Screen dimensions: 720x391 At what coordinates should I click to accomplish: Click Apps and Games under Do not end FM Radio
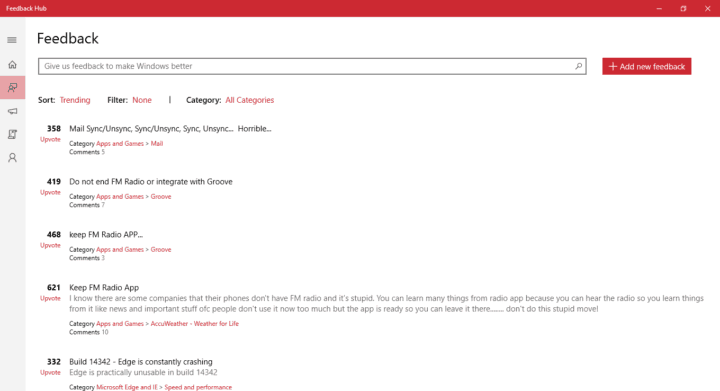point(120,196)
